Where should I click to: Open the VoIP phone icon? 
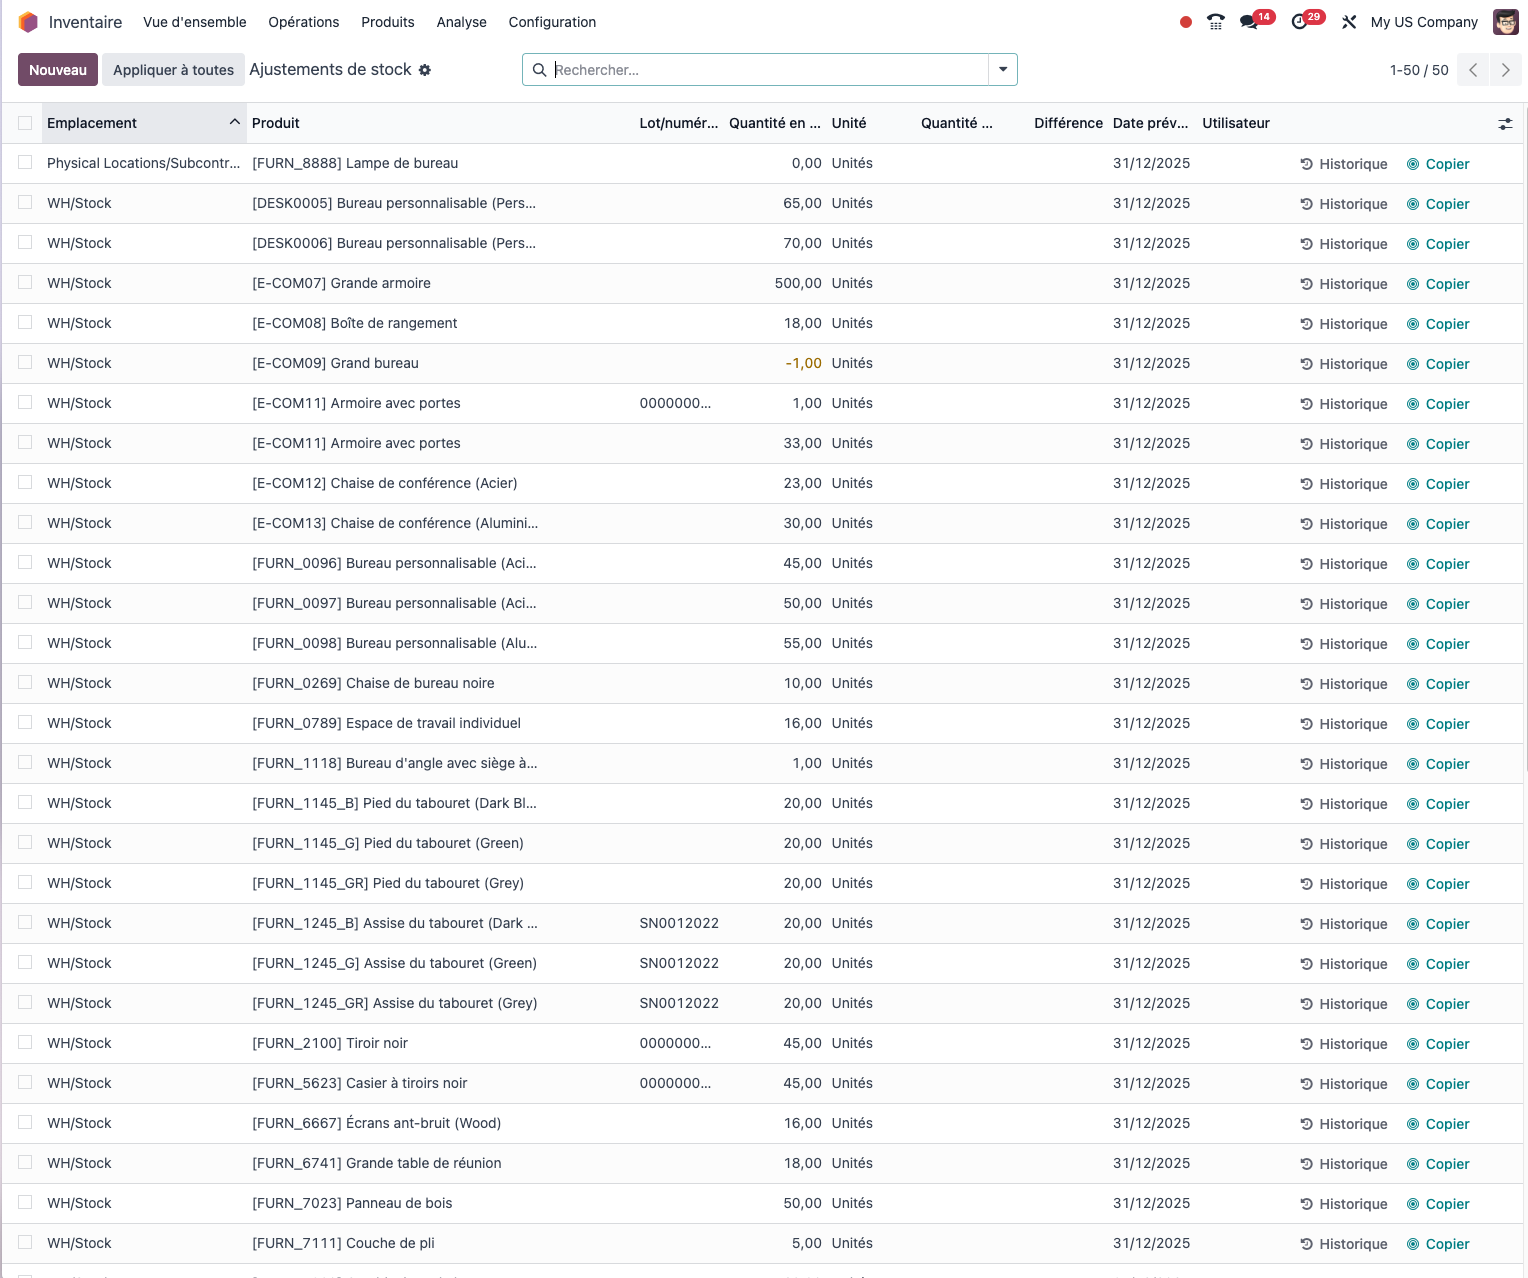(1216, 22)
